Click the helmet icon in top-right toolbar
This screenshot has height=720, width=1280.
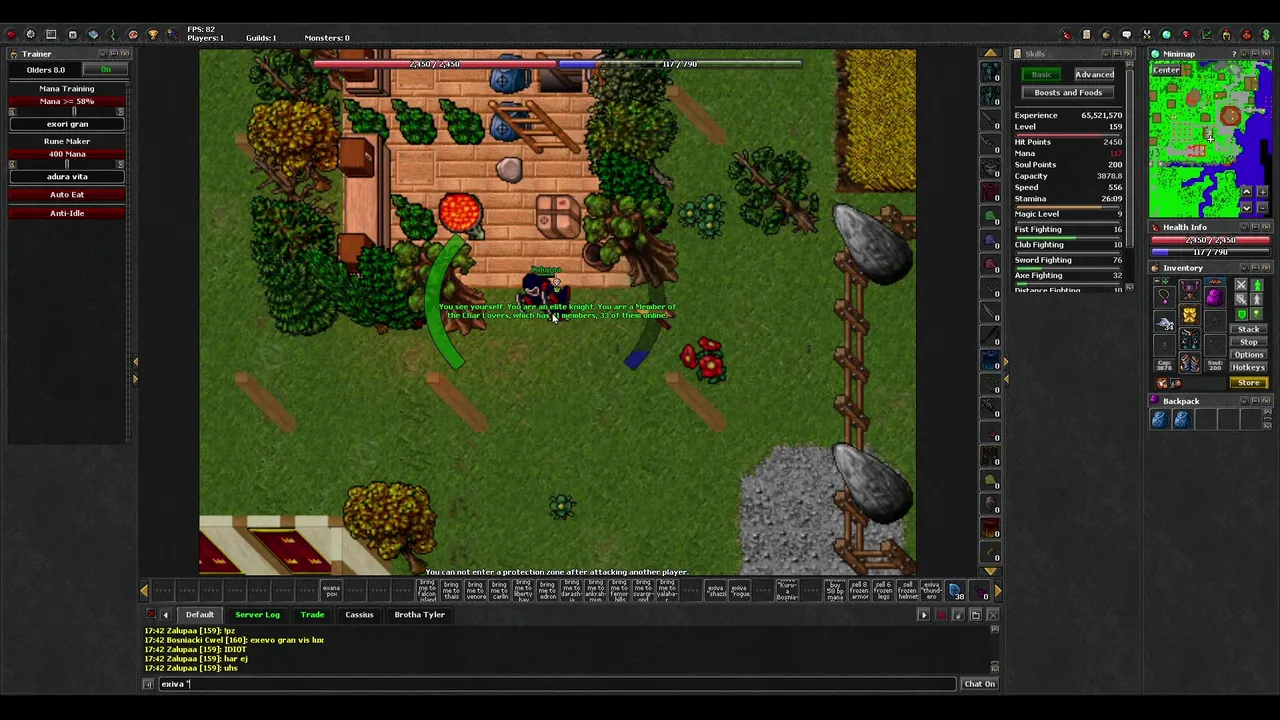(1227, 34)
